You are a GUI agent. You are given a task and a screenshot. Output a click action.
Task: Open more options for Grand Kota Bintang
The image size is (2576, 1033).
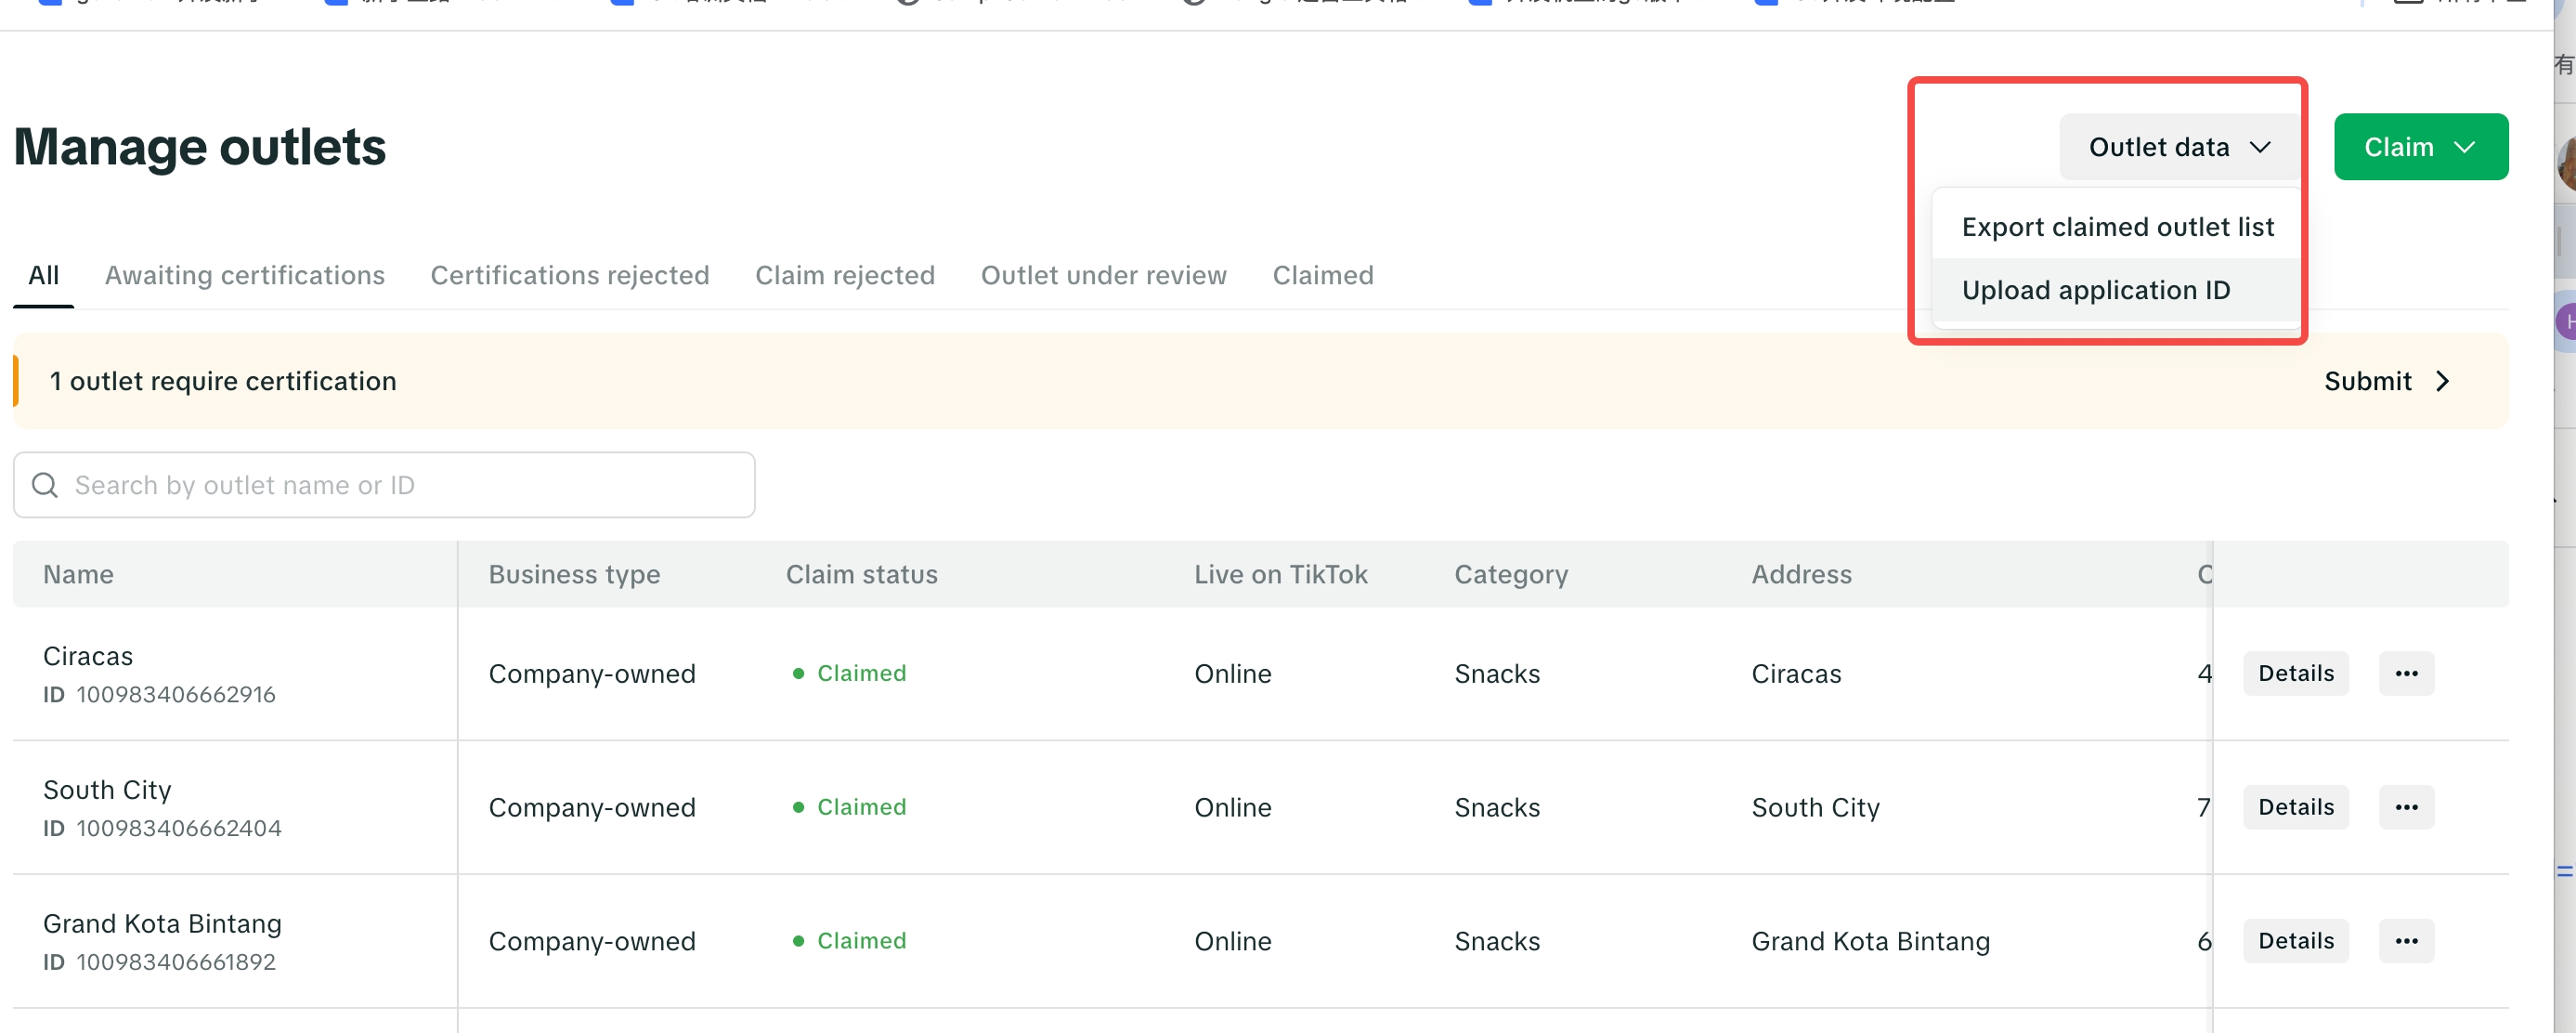click(x=2406, y=941)
